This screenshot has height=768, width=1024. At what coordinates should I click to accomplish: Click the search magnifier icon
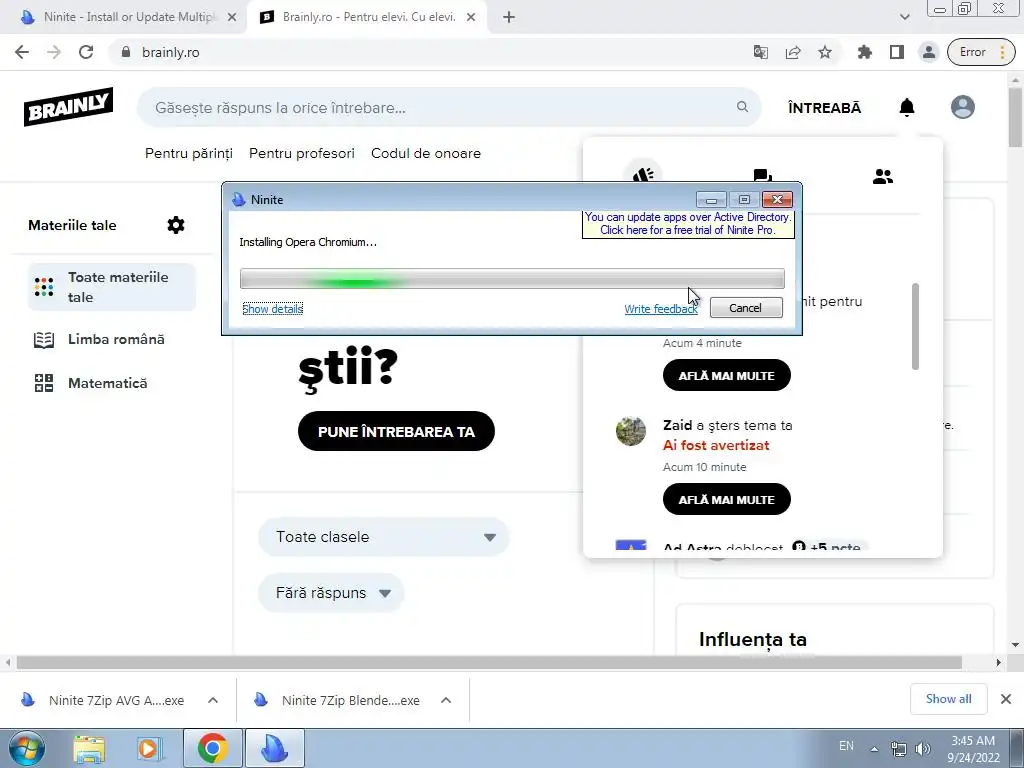click(x=743, y=106)
